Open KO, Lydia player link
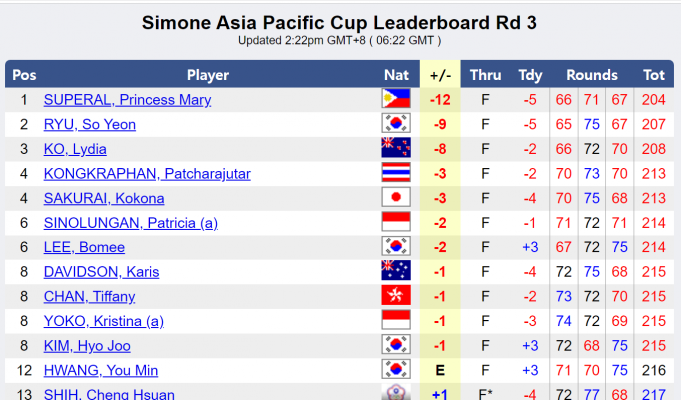 [75, 149]
